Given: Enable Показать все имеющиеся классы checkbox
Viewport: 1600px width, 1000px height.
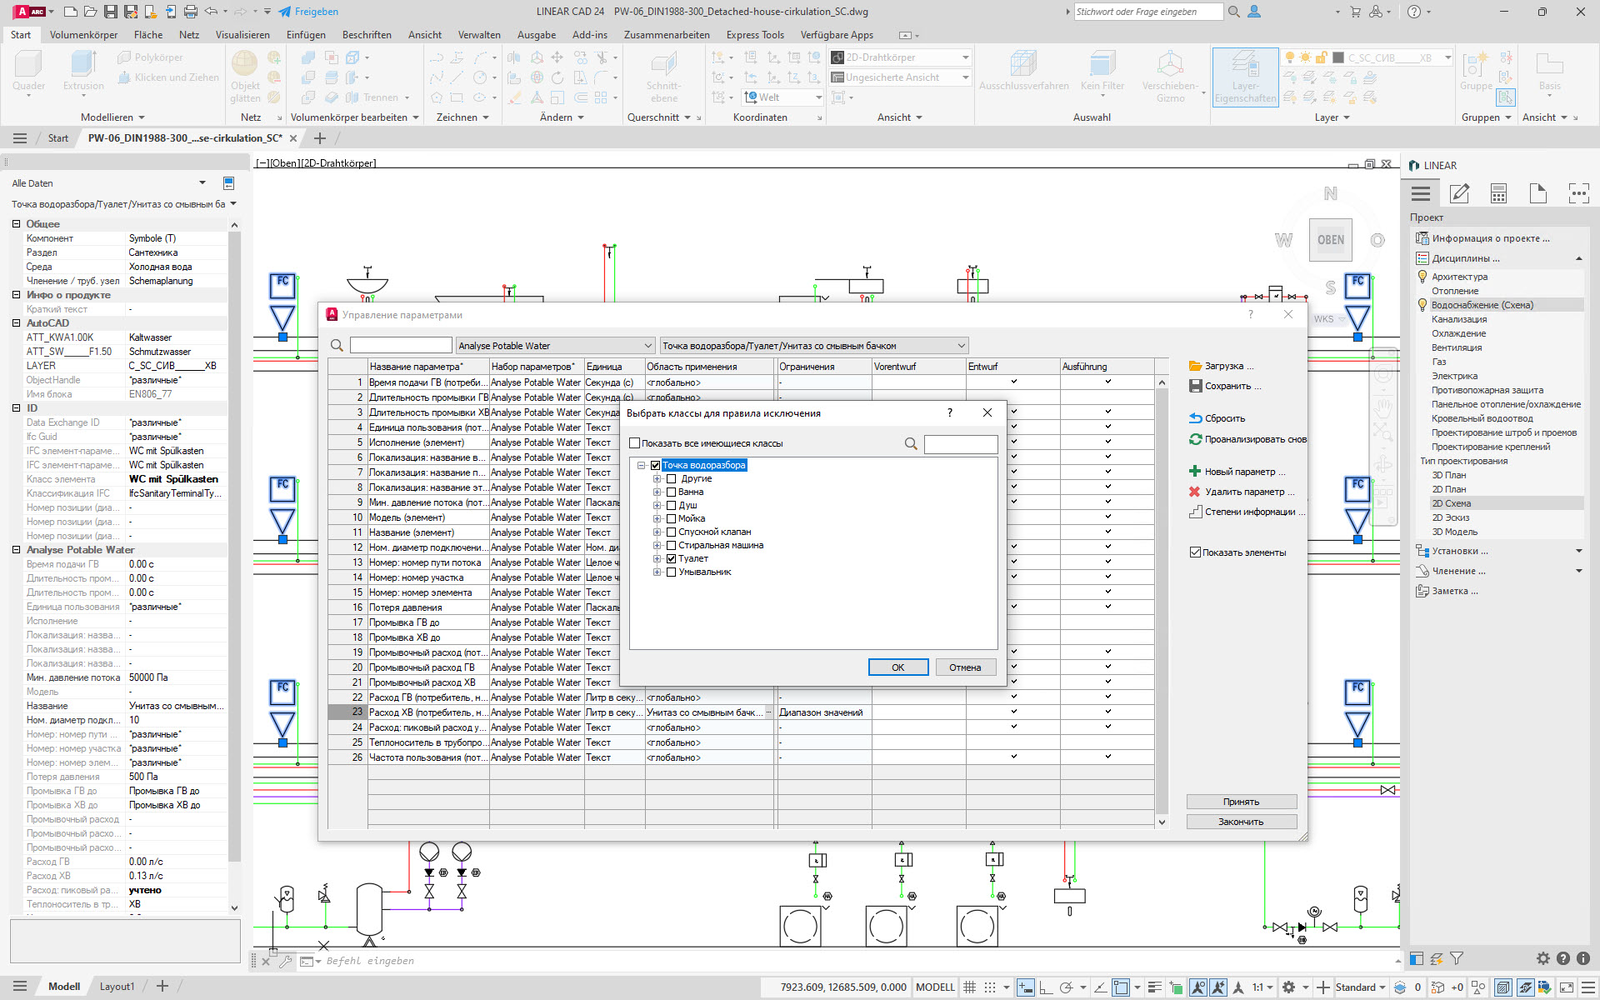Looking at the screenshot, I should [635, 443].
